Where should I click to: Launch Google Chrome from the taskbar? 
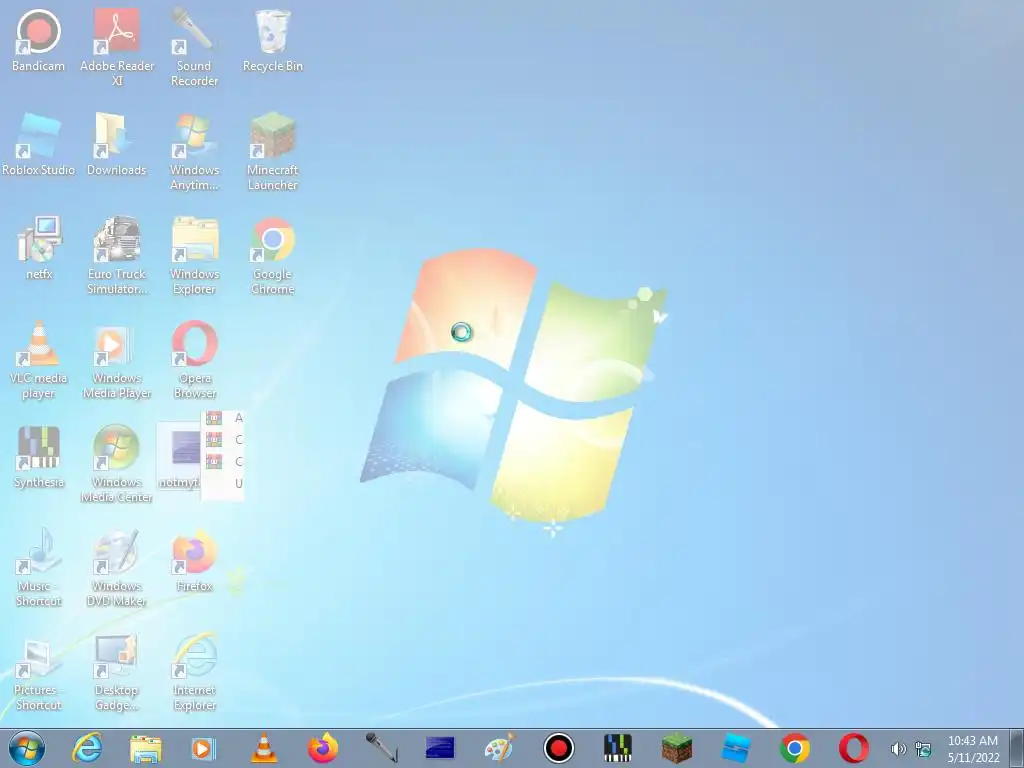point(795,748)
